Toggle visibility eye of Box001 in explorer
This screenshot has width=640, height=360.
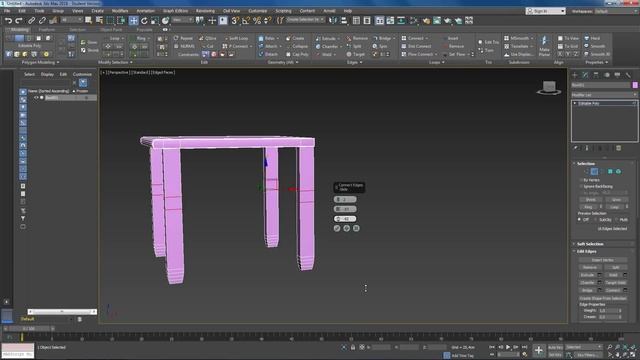36,98
